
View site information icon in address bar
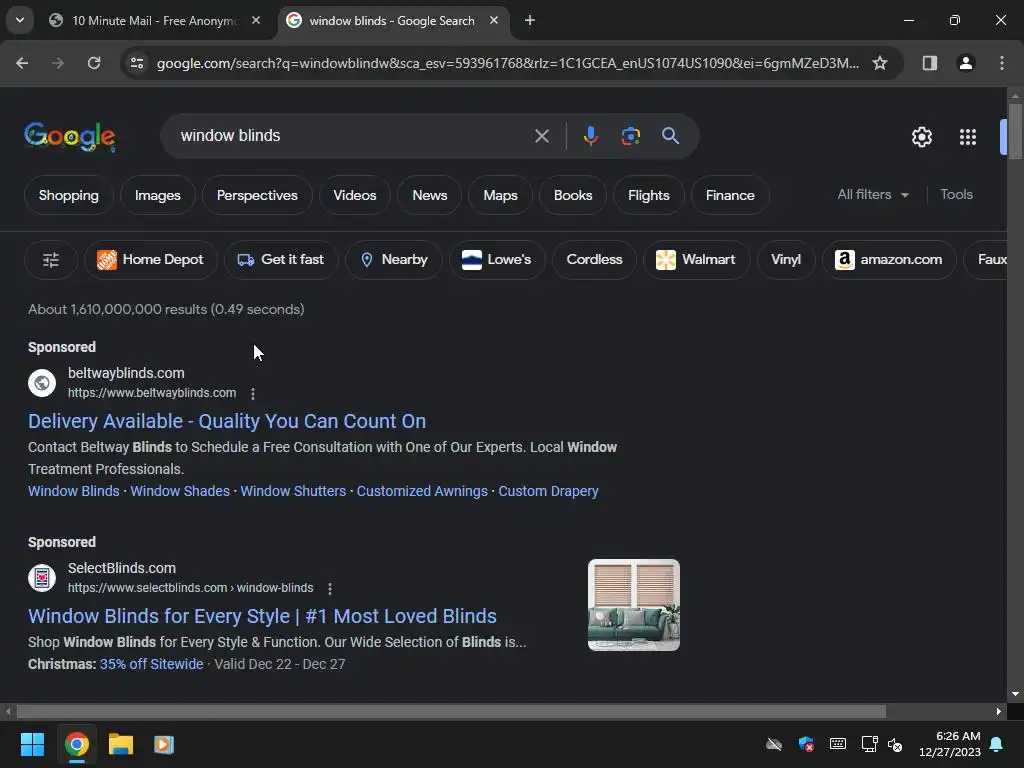tap(137, 63)
